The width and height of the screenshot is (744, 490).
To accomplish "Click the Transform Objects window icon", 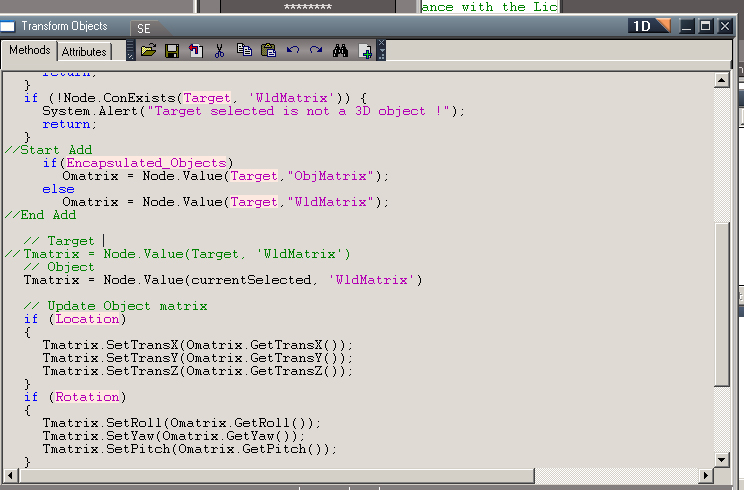I will tap(8, 26).
